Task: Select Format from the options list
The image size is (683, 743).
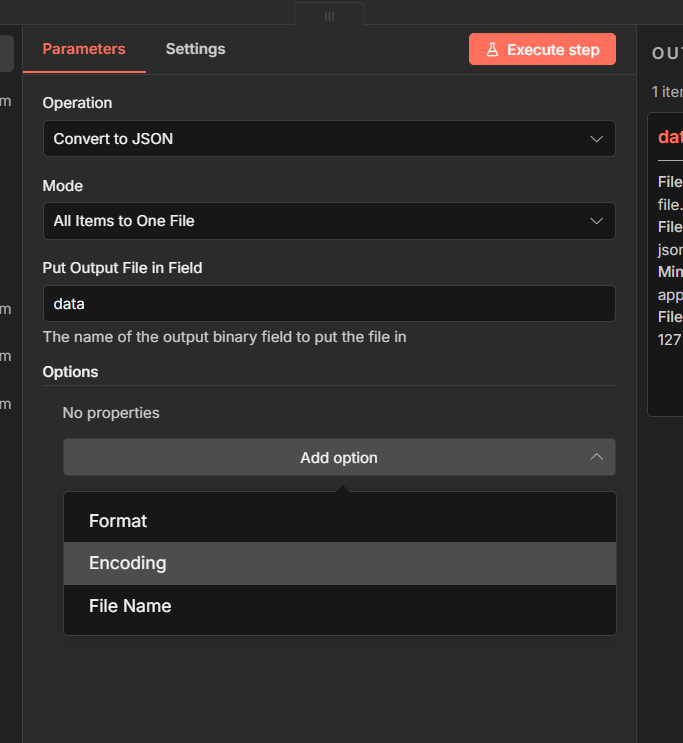Action: [118, 521]
